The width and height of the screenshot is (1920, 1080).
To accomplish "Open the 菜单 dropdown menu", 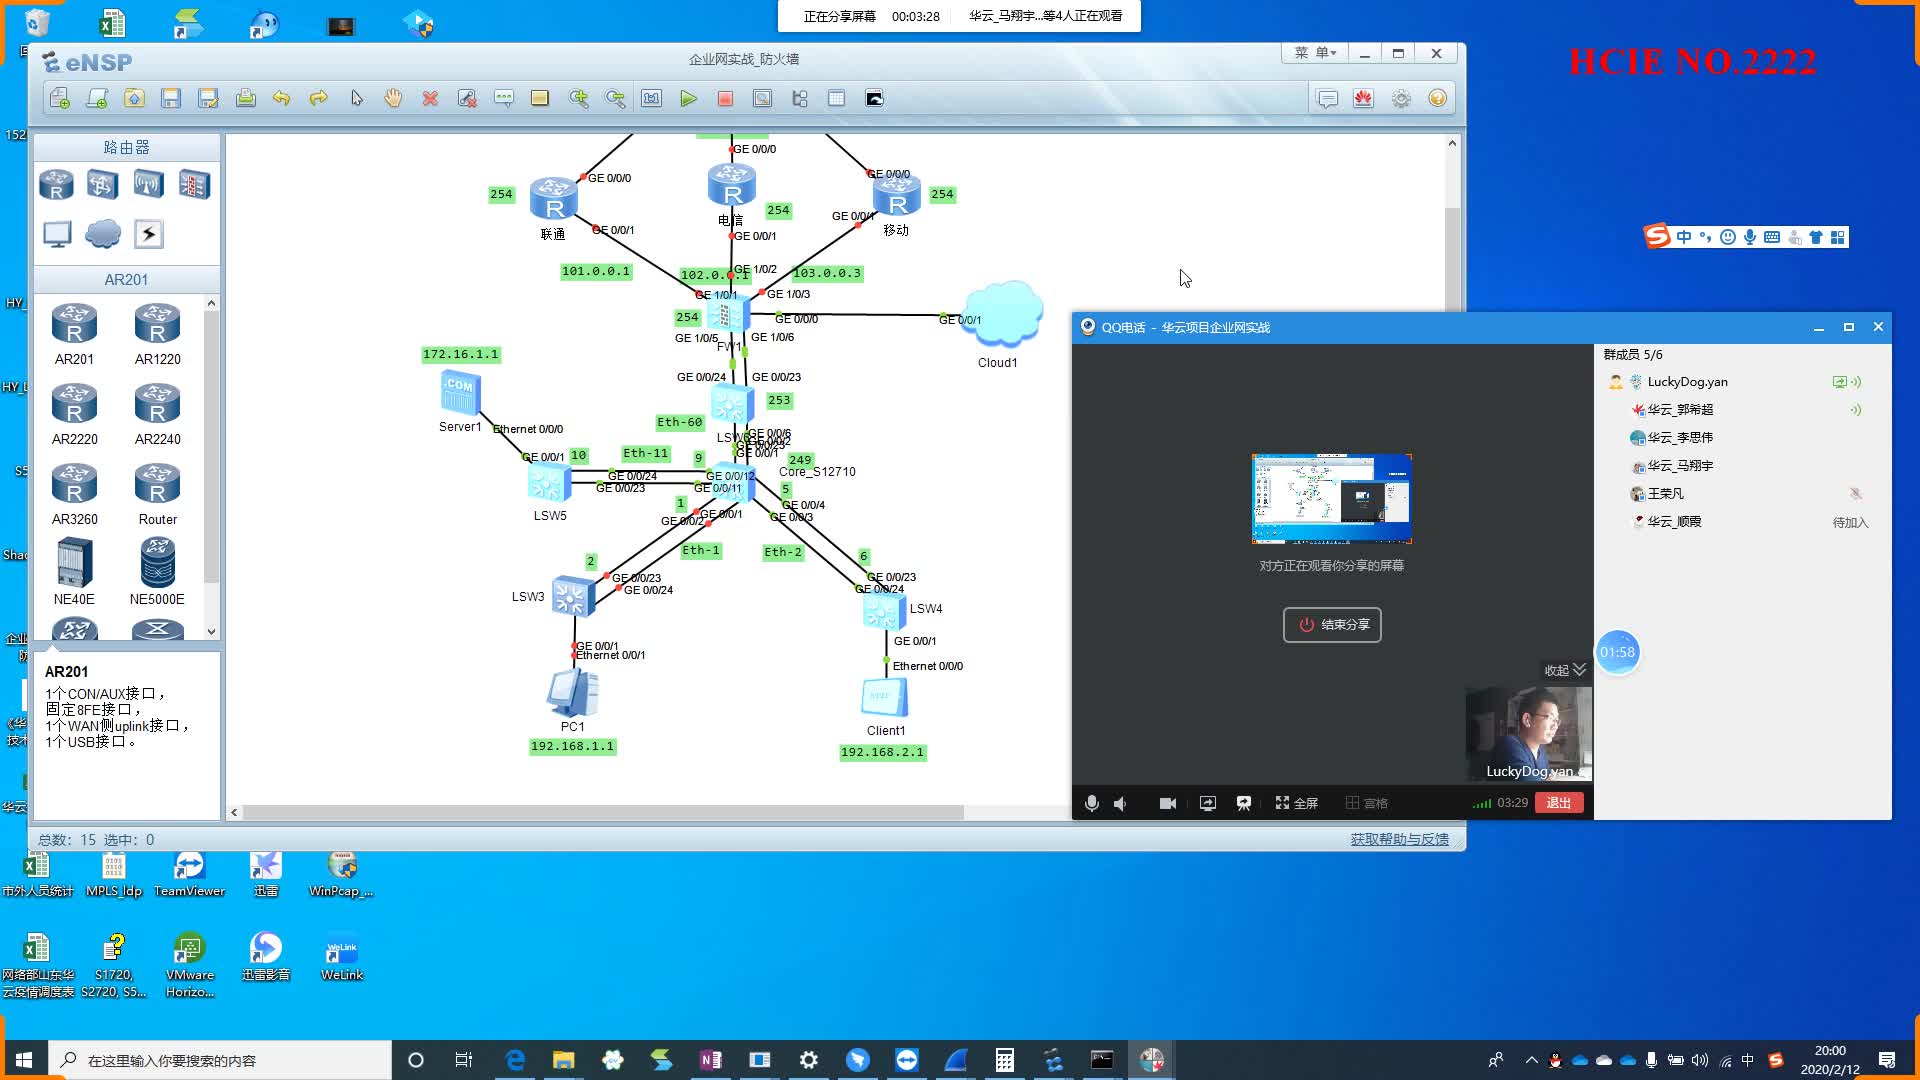I will pos(1315,53).
